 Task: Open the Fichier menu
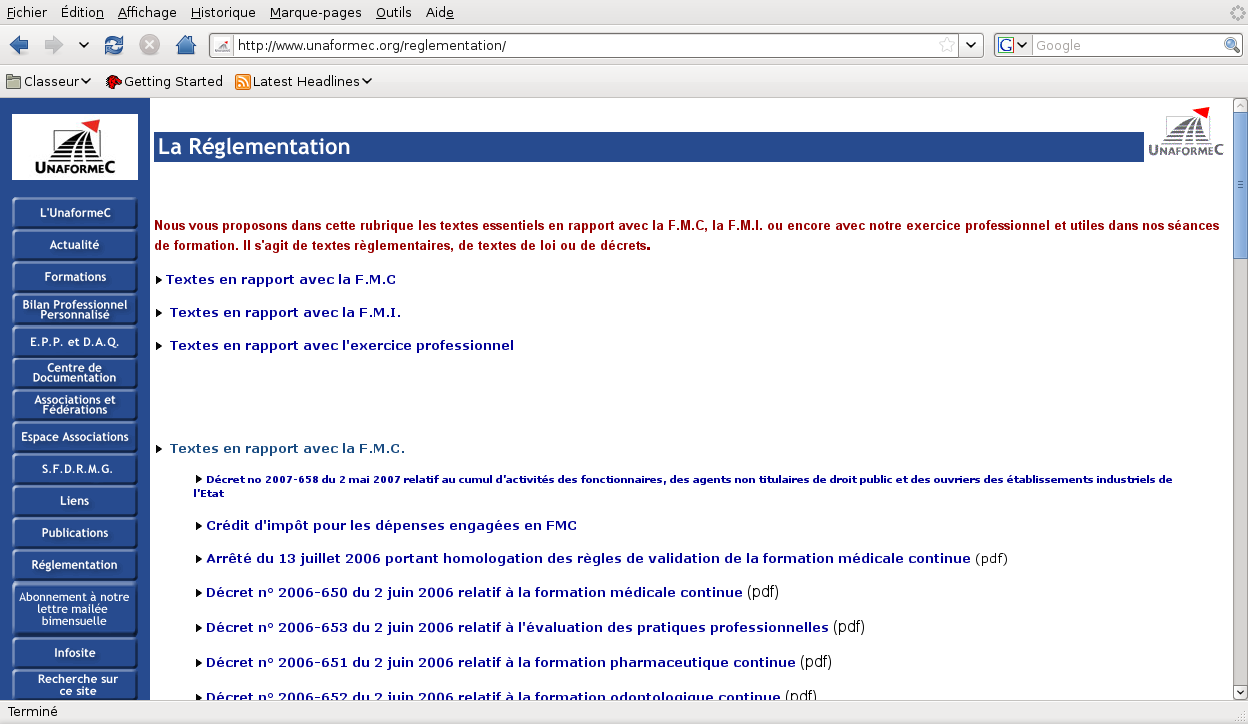27,12
